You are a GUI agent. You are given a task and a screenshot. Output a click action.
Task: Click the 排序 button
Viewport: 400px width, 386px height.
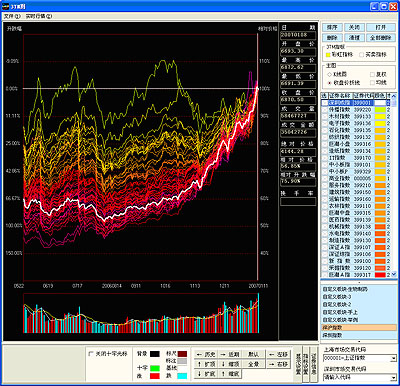click(x=332, y=27)
